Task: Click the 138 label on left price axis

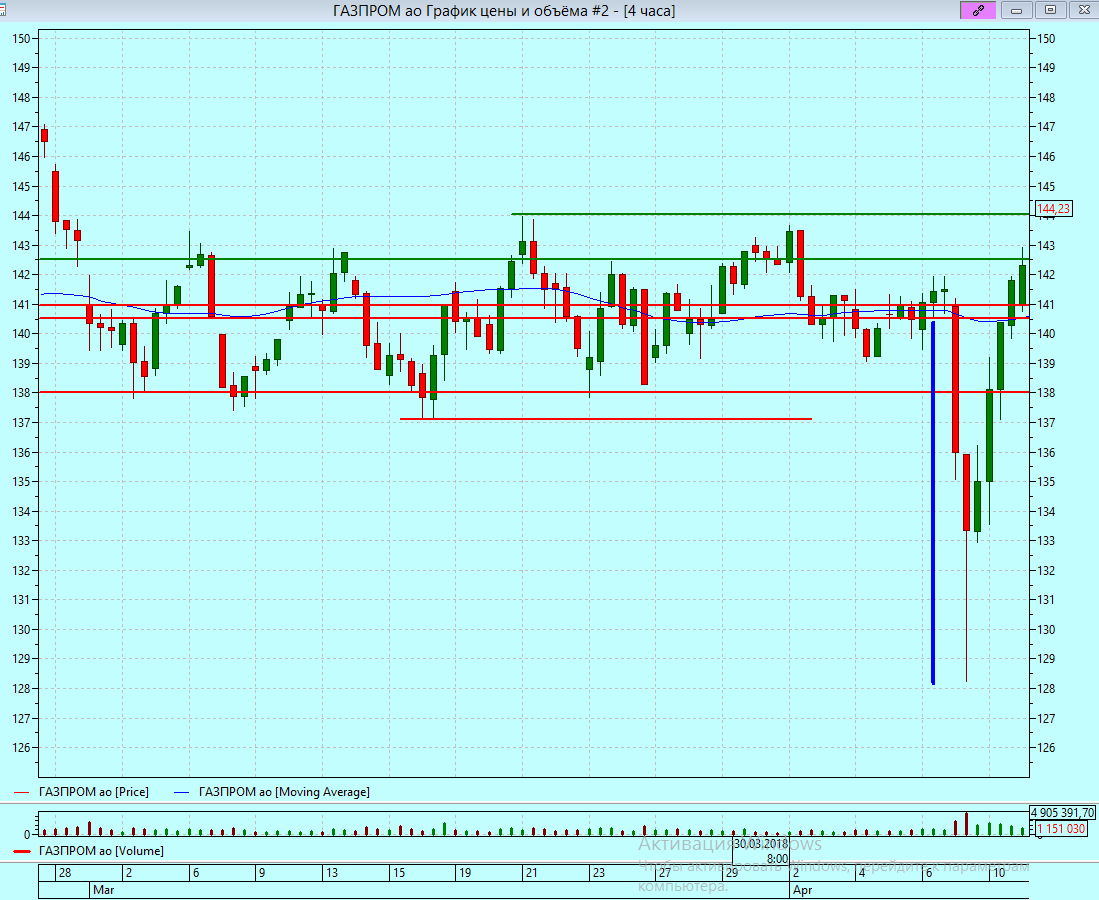Action: click(x=21, y=393)
